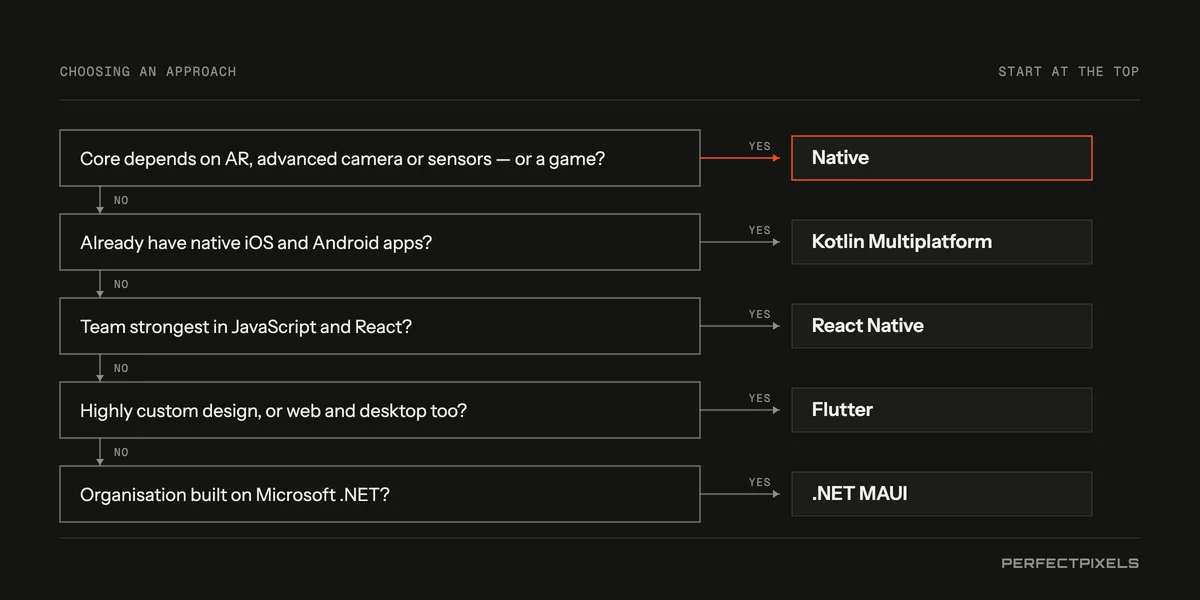Select the .NET MAUI result box
This screenshot has height=600, width=1200.
pos(942,494)
